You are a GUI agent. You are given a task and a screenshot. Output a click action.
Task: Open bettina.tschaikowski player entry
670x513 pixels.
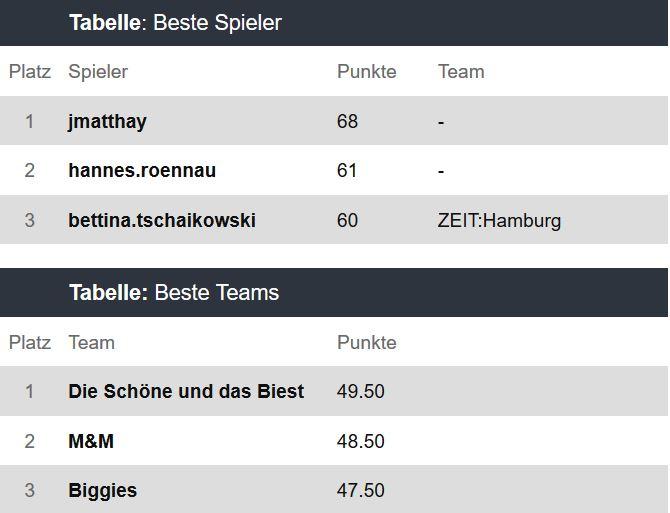click(162, 220)
